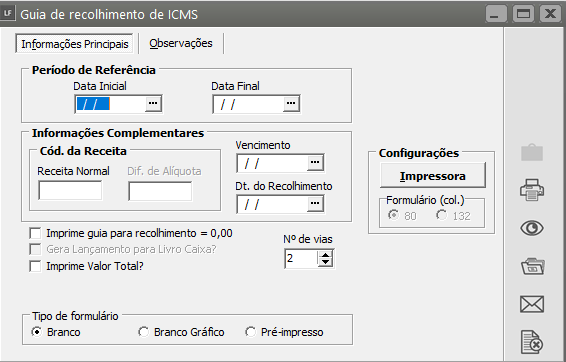The width and height of the screenshot is (566, 362).
Task: Increase the Nº de vias spinner value
Action: point(326,255)
